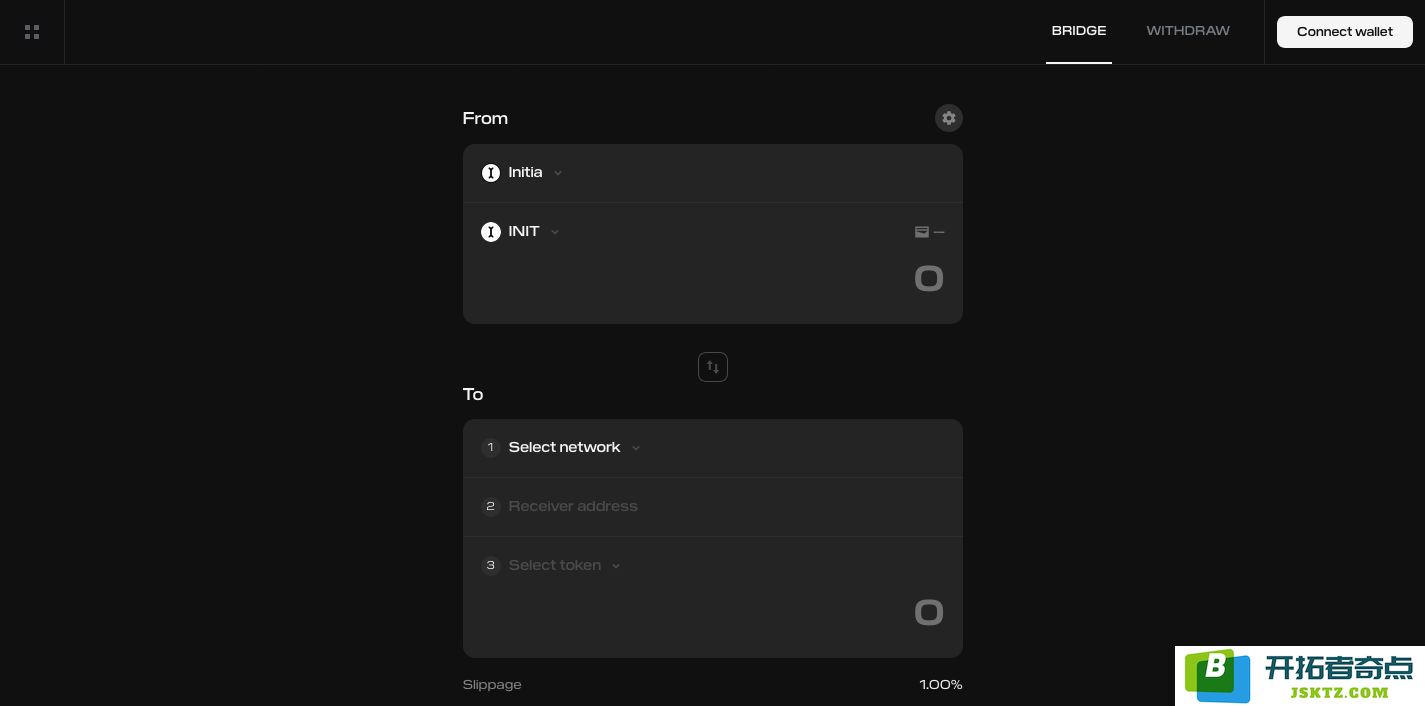Switch to the BRIDGE tab
Viewport: 1425px width, 706px height.
1079,31
